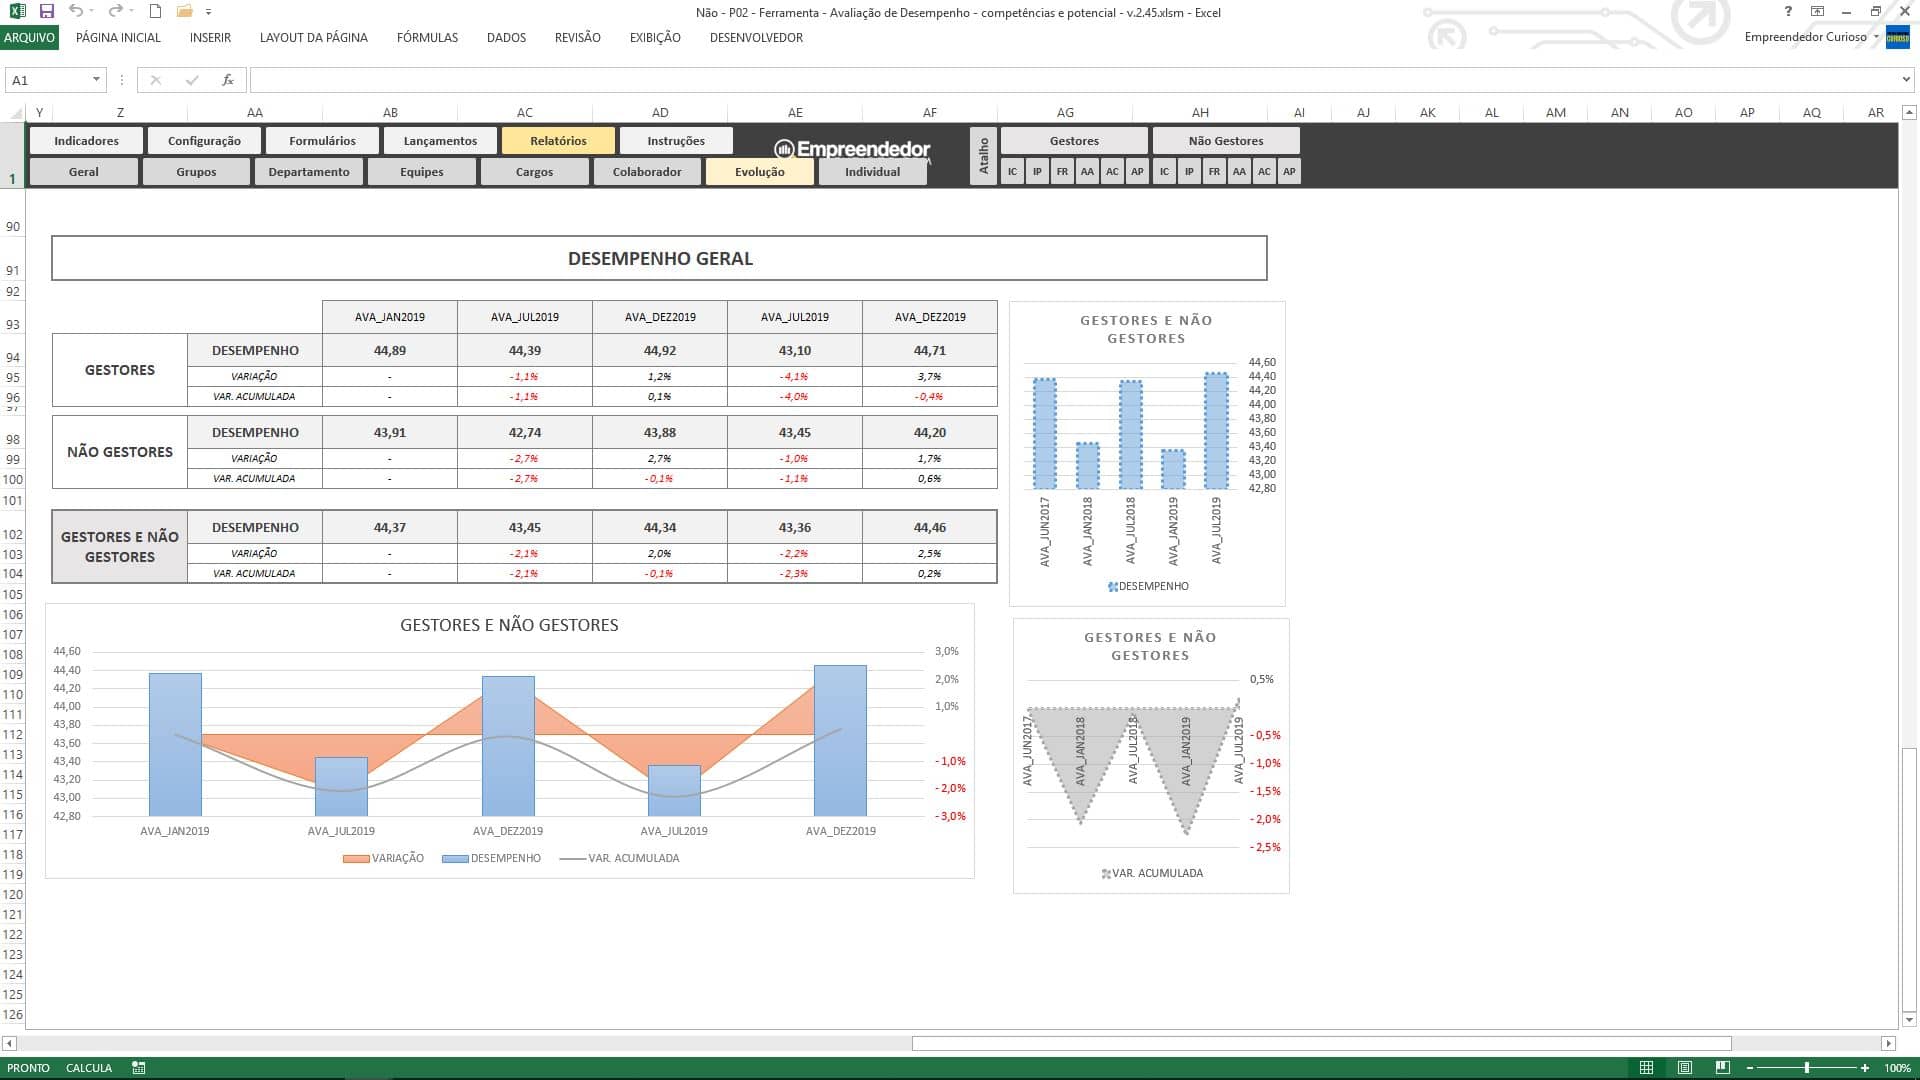Click the Lançamentos navigation button
The image size is (1920, 1080).
(x=440, y=141)
